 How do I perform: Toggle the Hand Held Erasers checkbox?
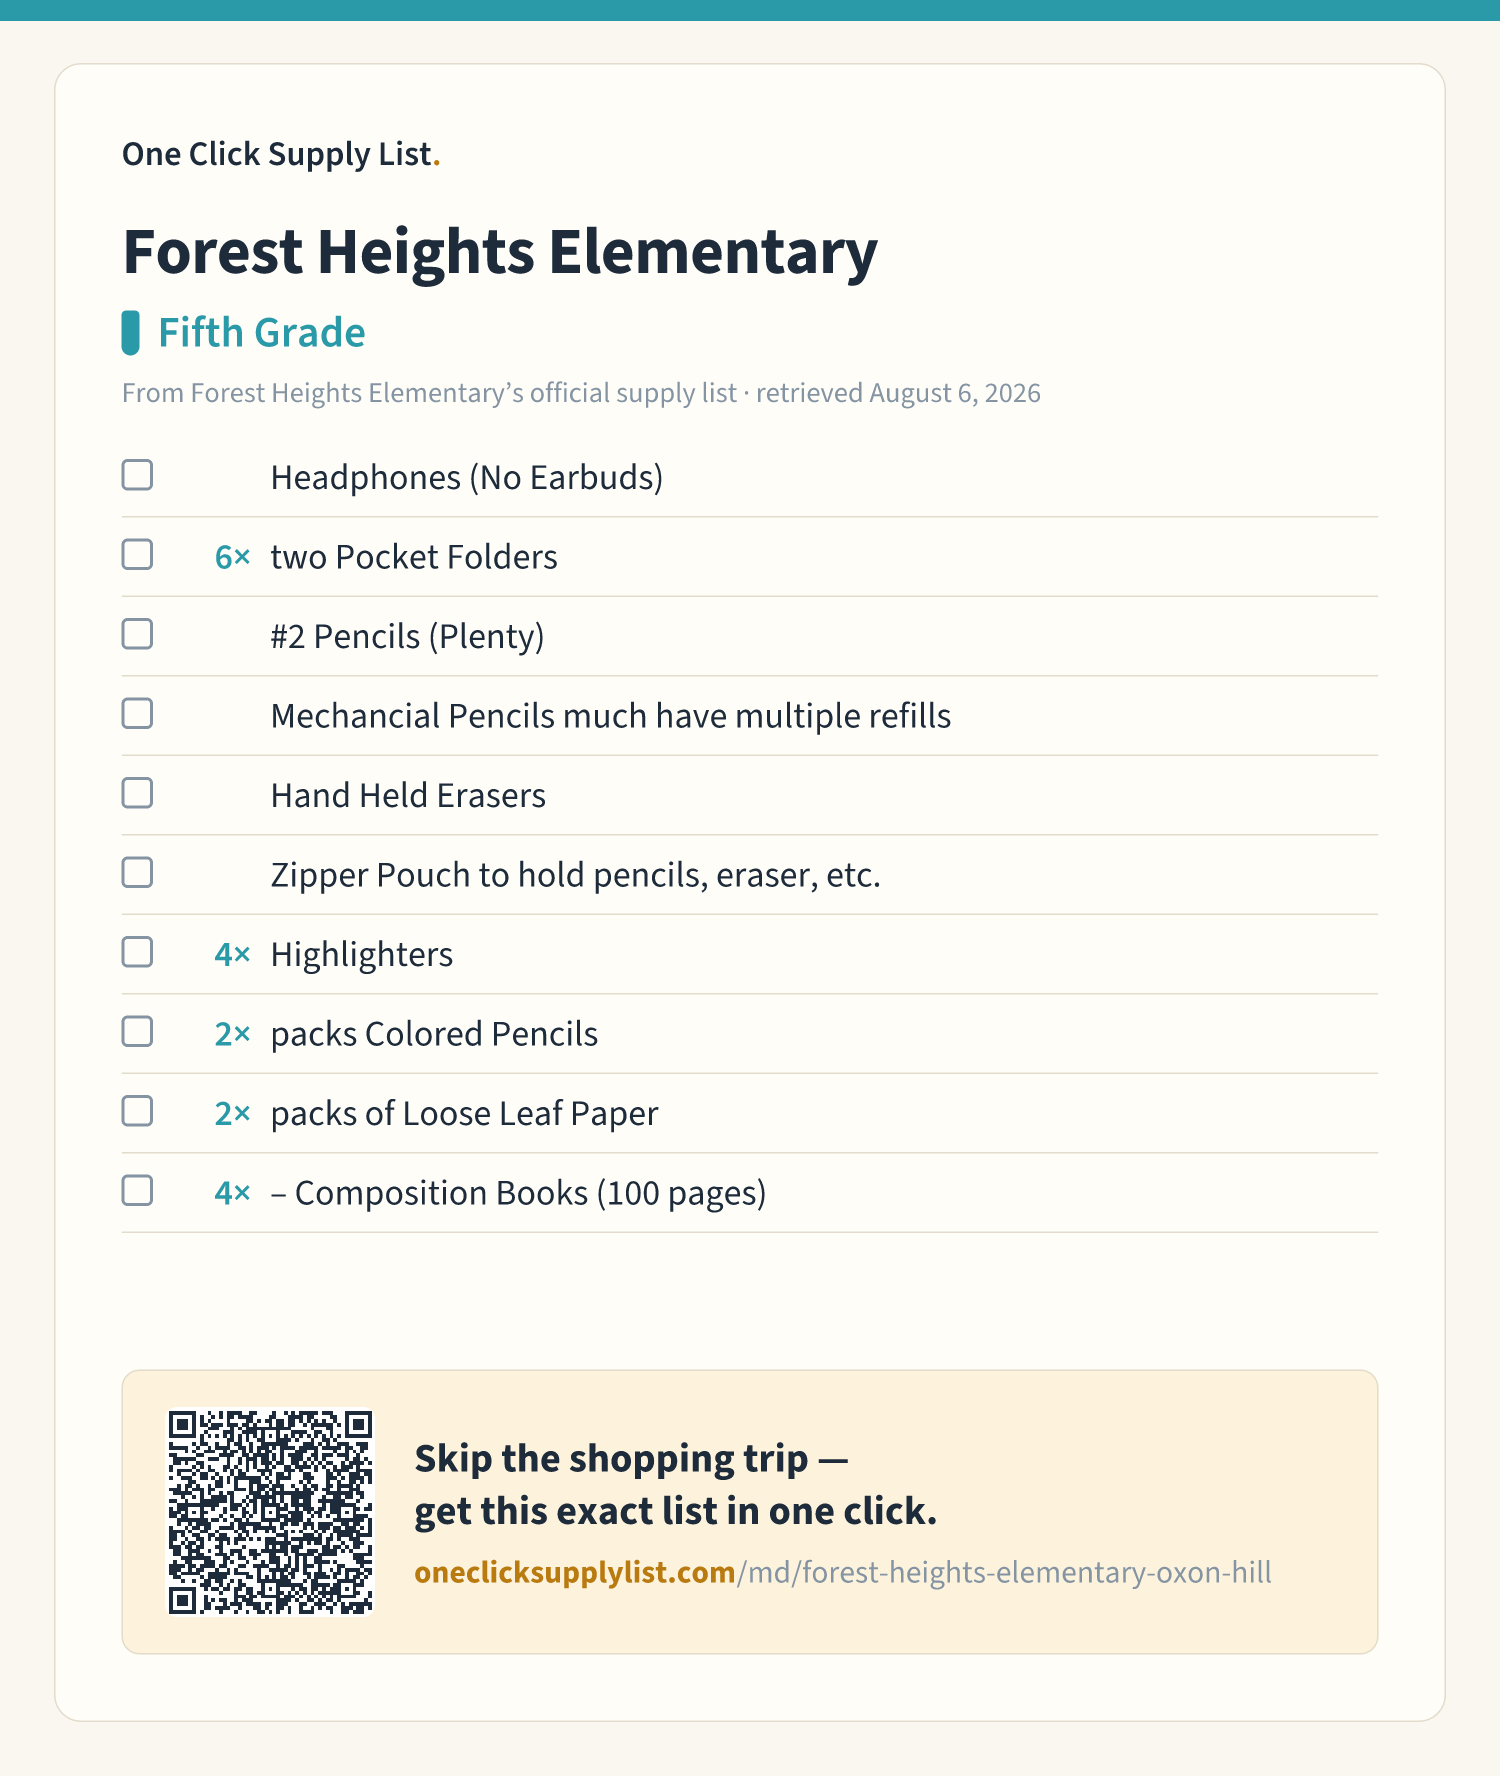tap(137, 793)
